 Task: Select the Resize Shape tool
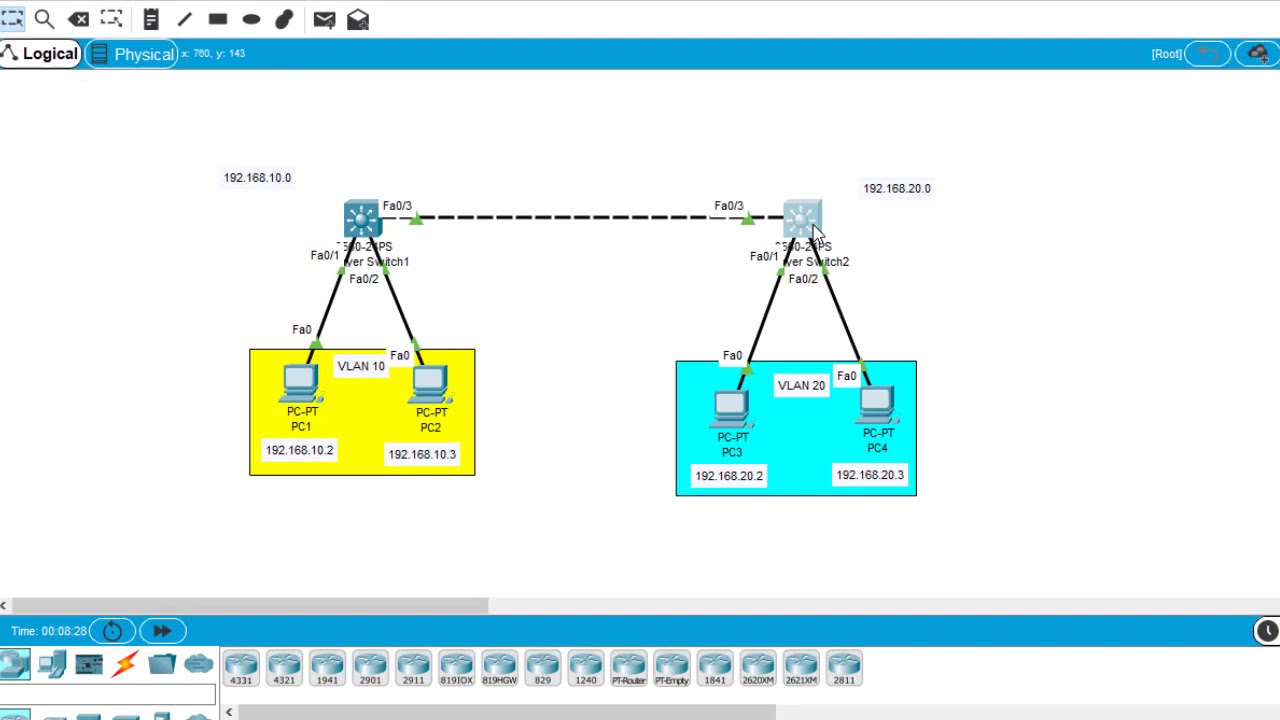click(x=111, y=19)
